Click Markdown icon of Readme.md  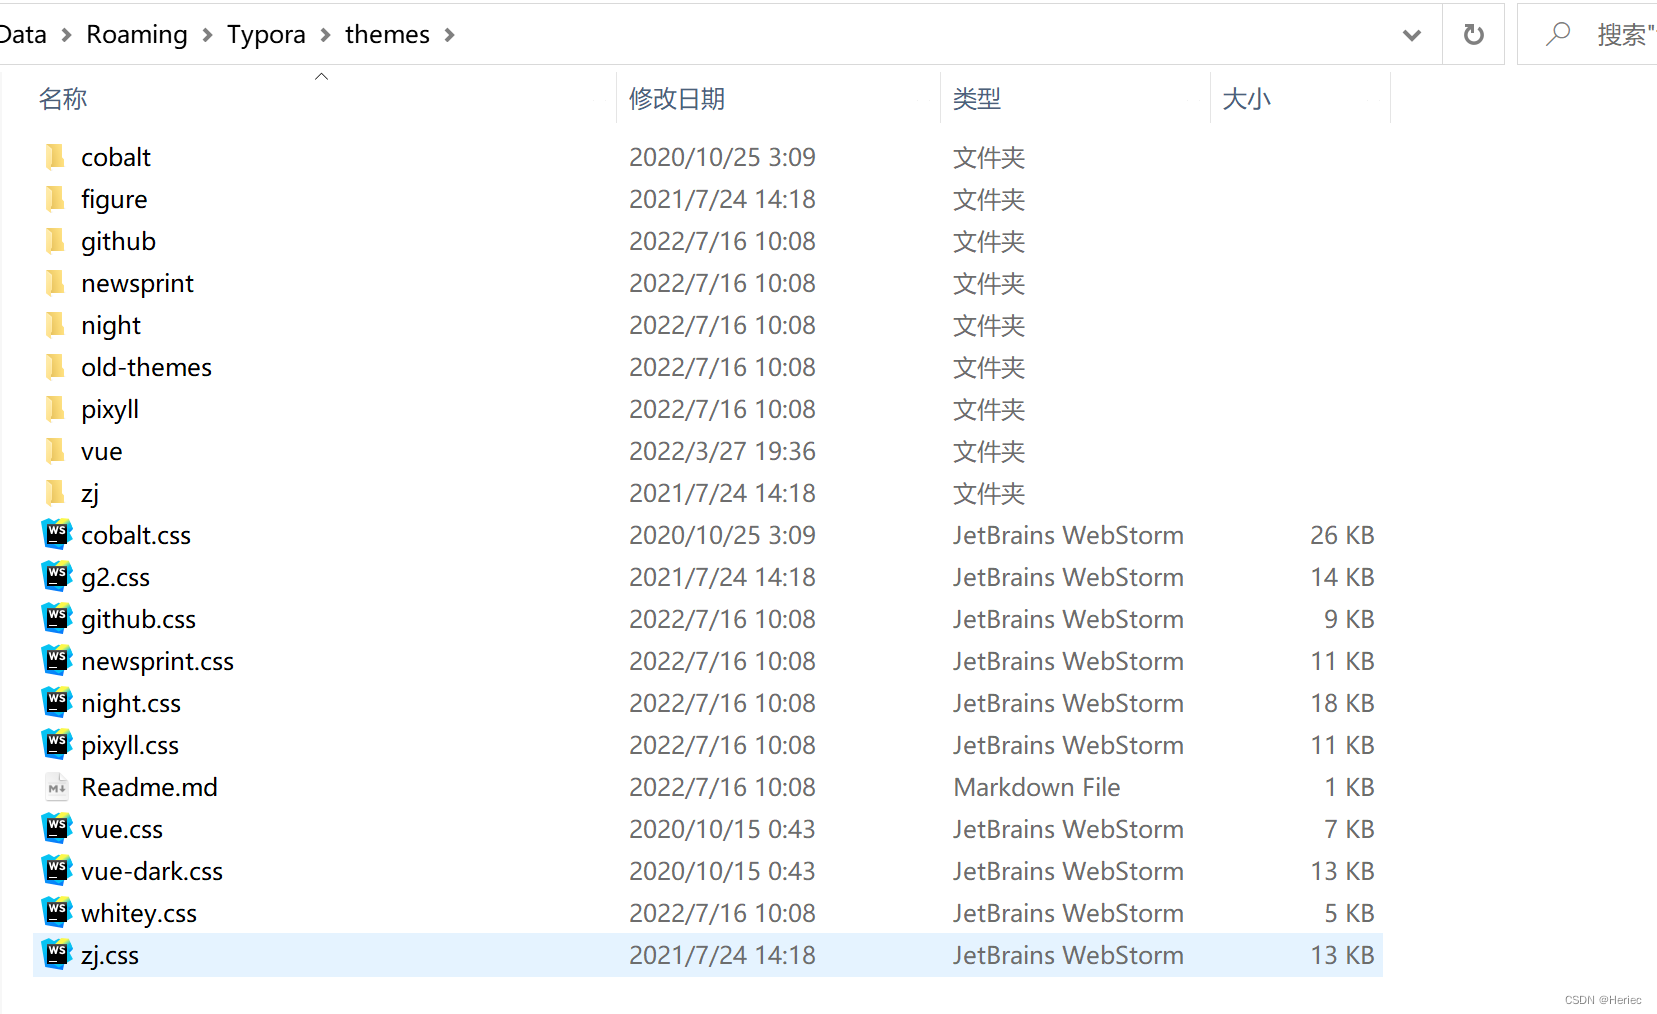[57, 787]
